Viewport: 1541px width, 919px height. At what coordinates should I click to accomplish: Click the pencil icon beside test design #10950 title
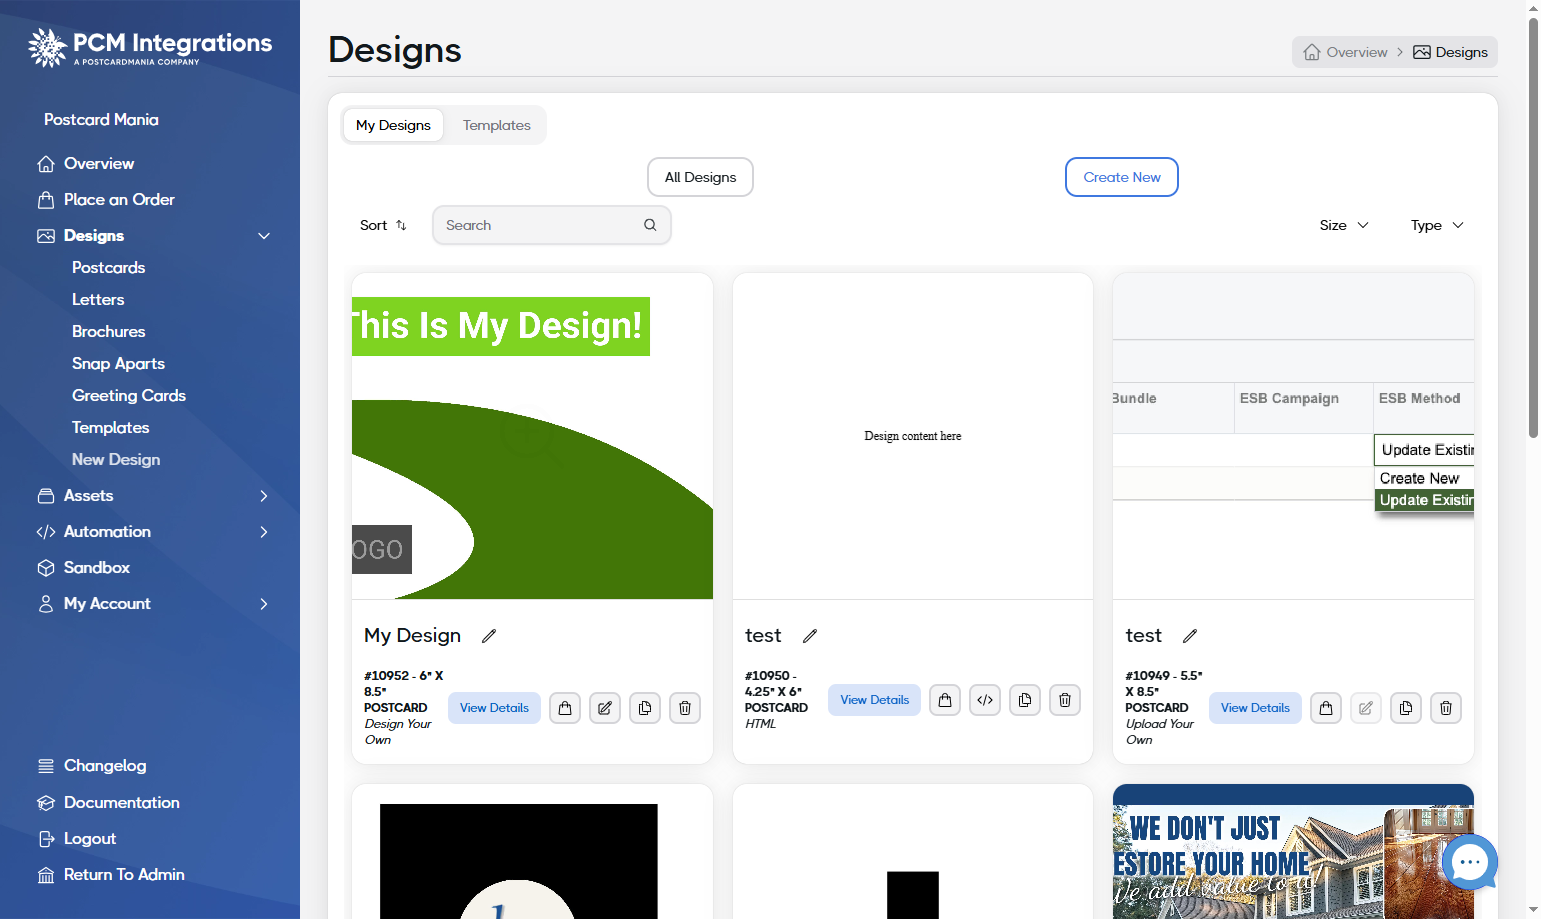pos(810,636)
